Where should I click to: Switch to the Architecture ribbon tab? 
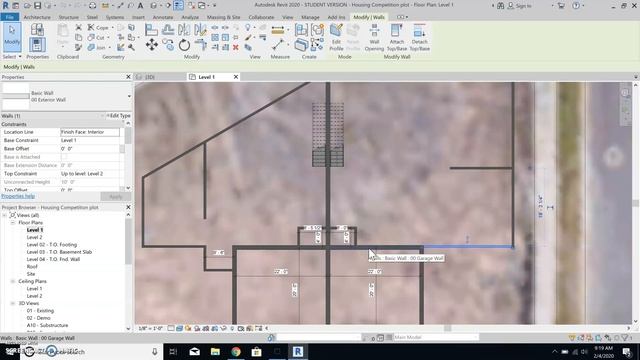click(37, 17)
